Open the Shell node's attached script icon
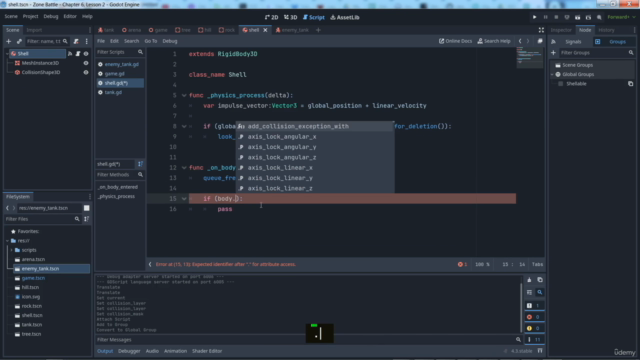The image size is (640, 360). click(78, 53)
